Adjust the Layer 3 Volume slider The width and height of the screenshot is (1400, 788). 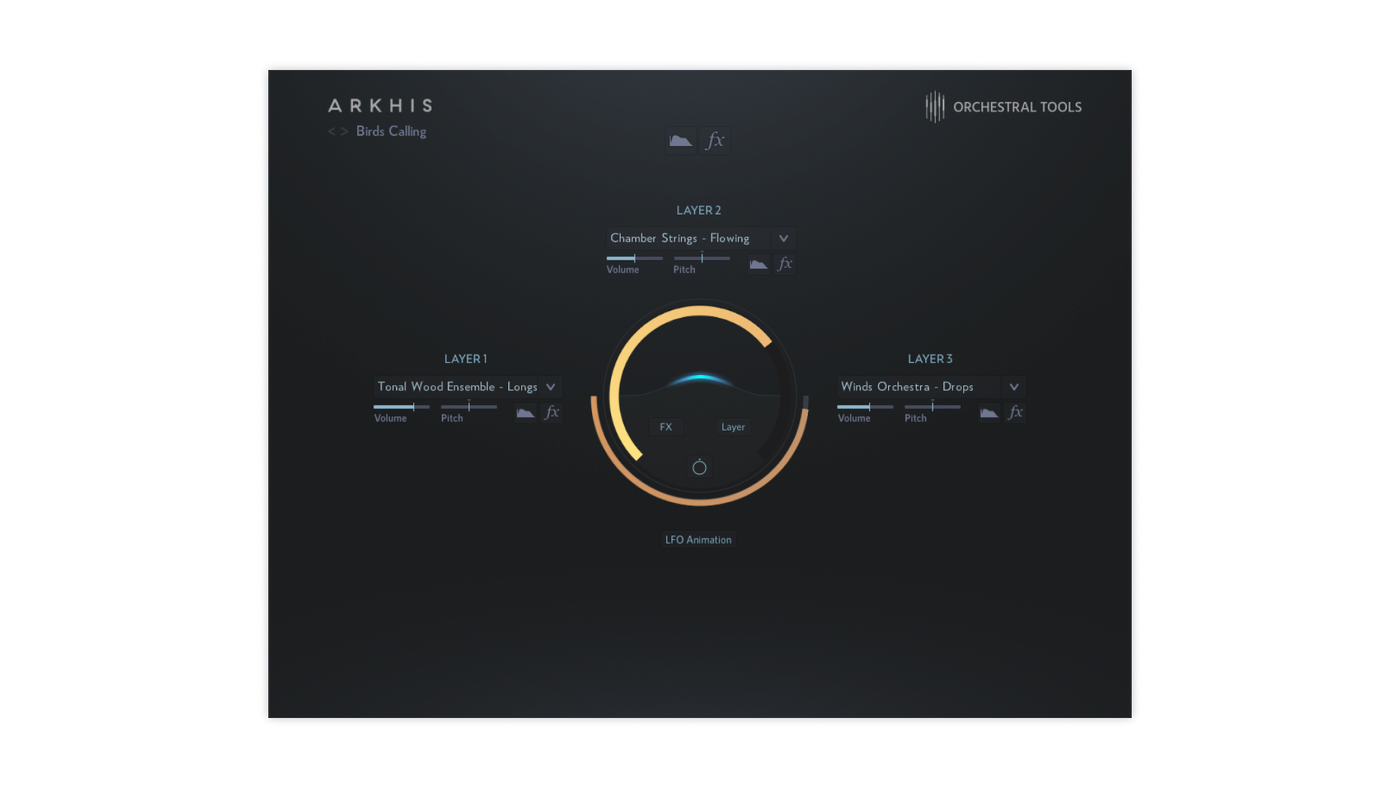click(865, 407)
